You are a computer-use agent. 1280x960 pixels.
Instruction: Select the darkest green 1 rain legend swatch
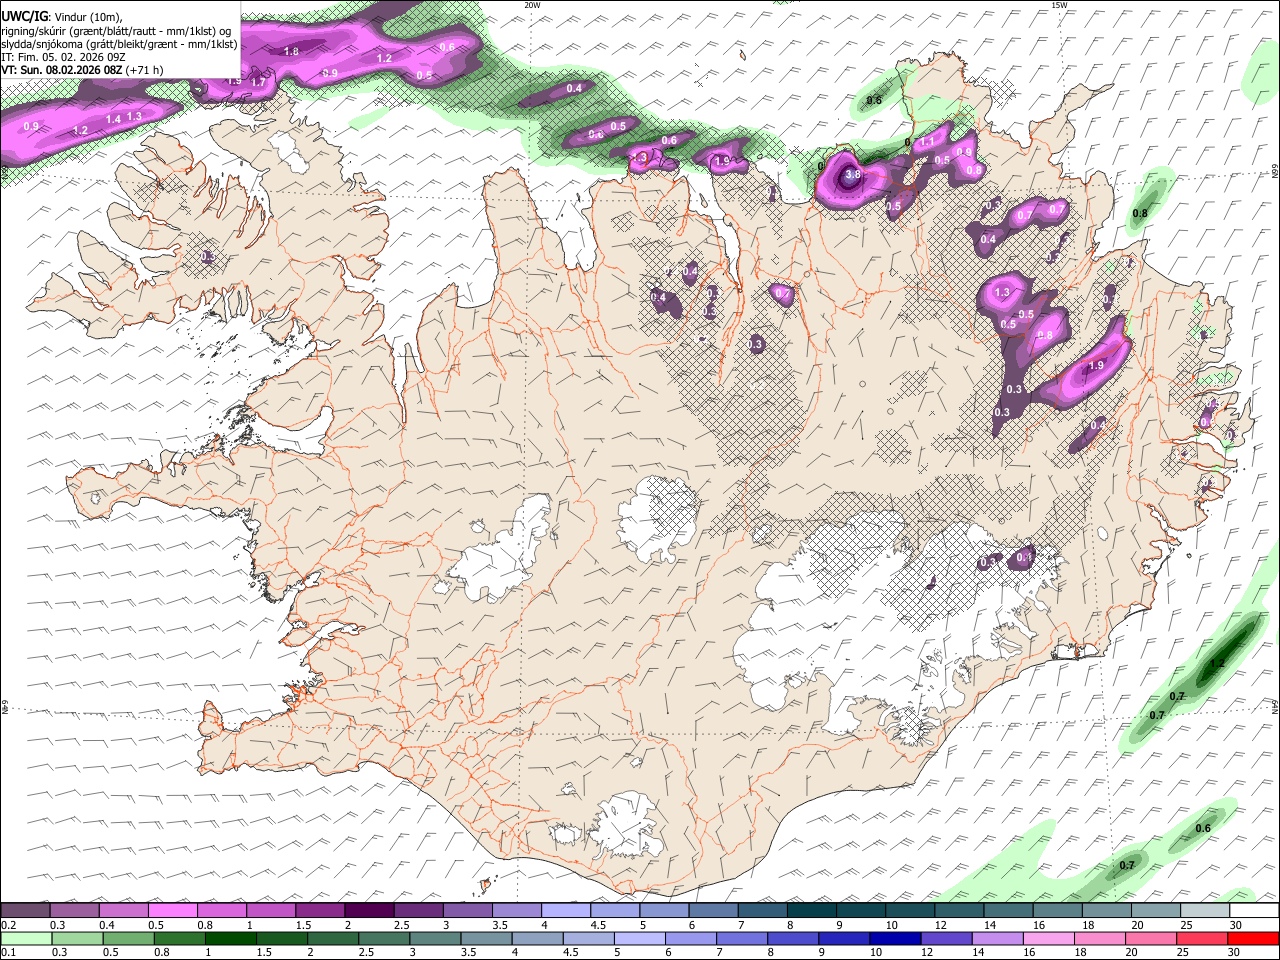click(x=230, y=938)
